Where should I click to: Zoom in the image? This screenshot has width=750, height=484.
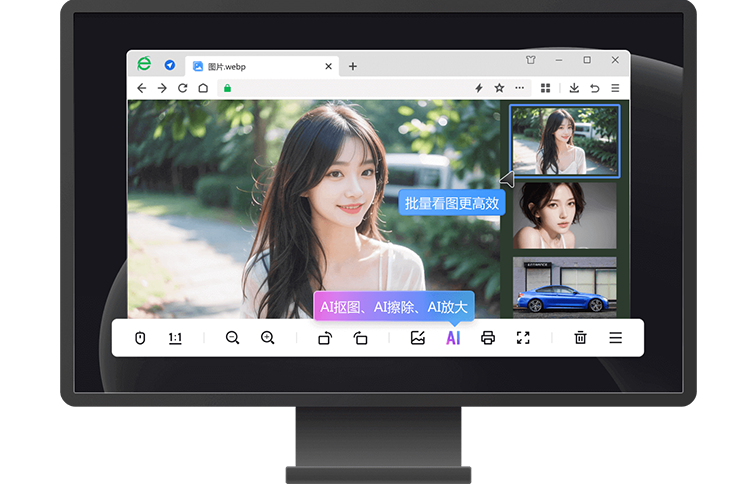point(268,338)
